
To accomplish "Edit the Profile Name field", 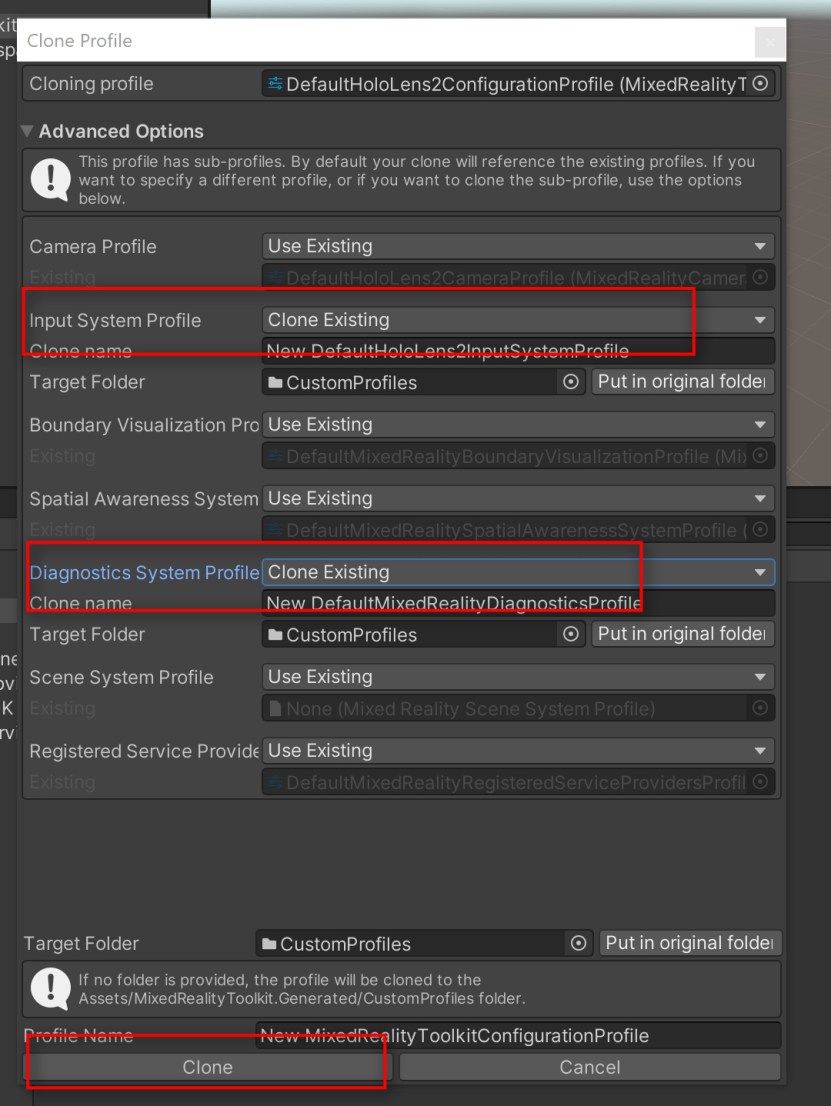I will pos(518,1035).
